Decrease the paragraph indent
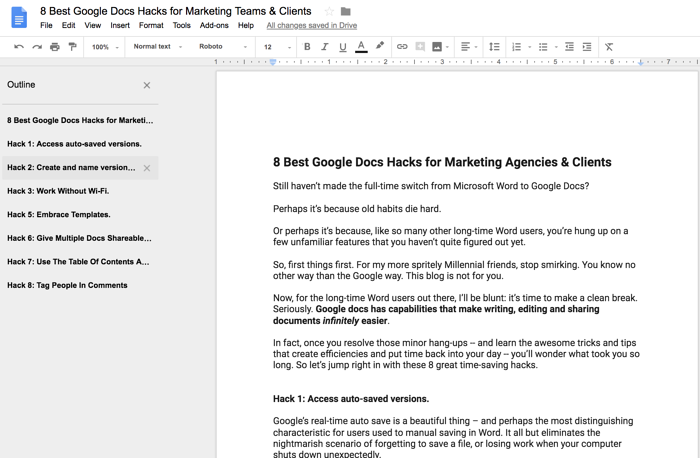The image size is (700, 458). pyautogui.click(x=569, y=46)
